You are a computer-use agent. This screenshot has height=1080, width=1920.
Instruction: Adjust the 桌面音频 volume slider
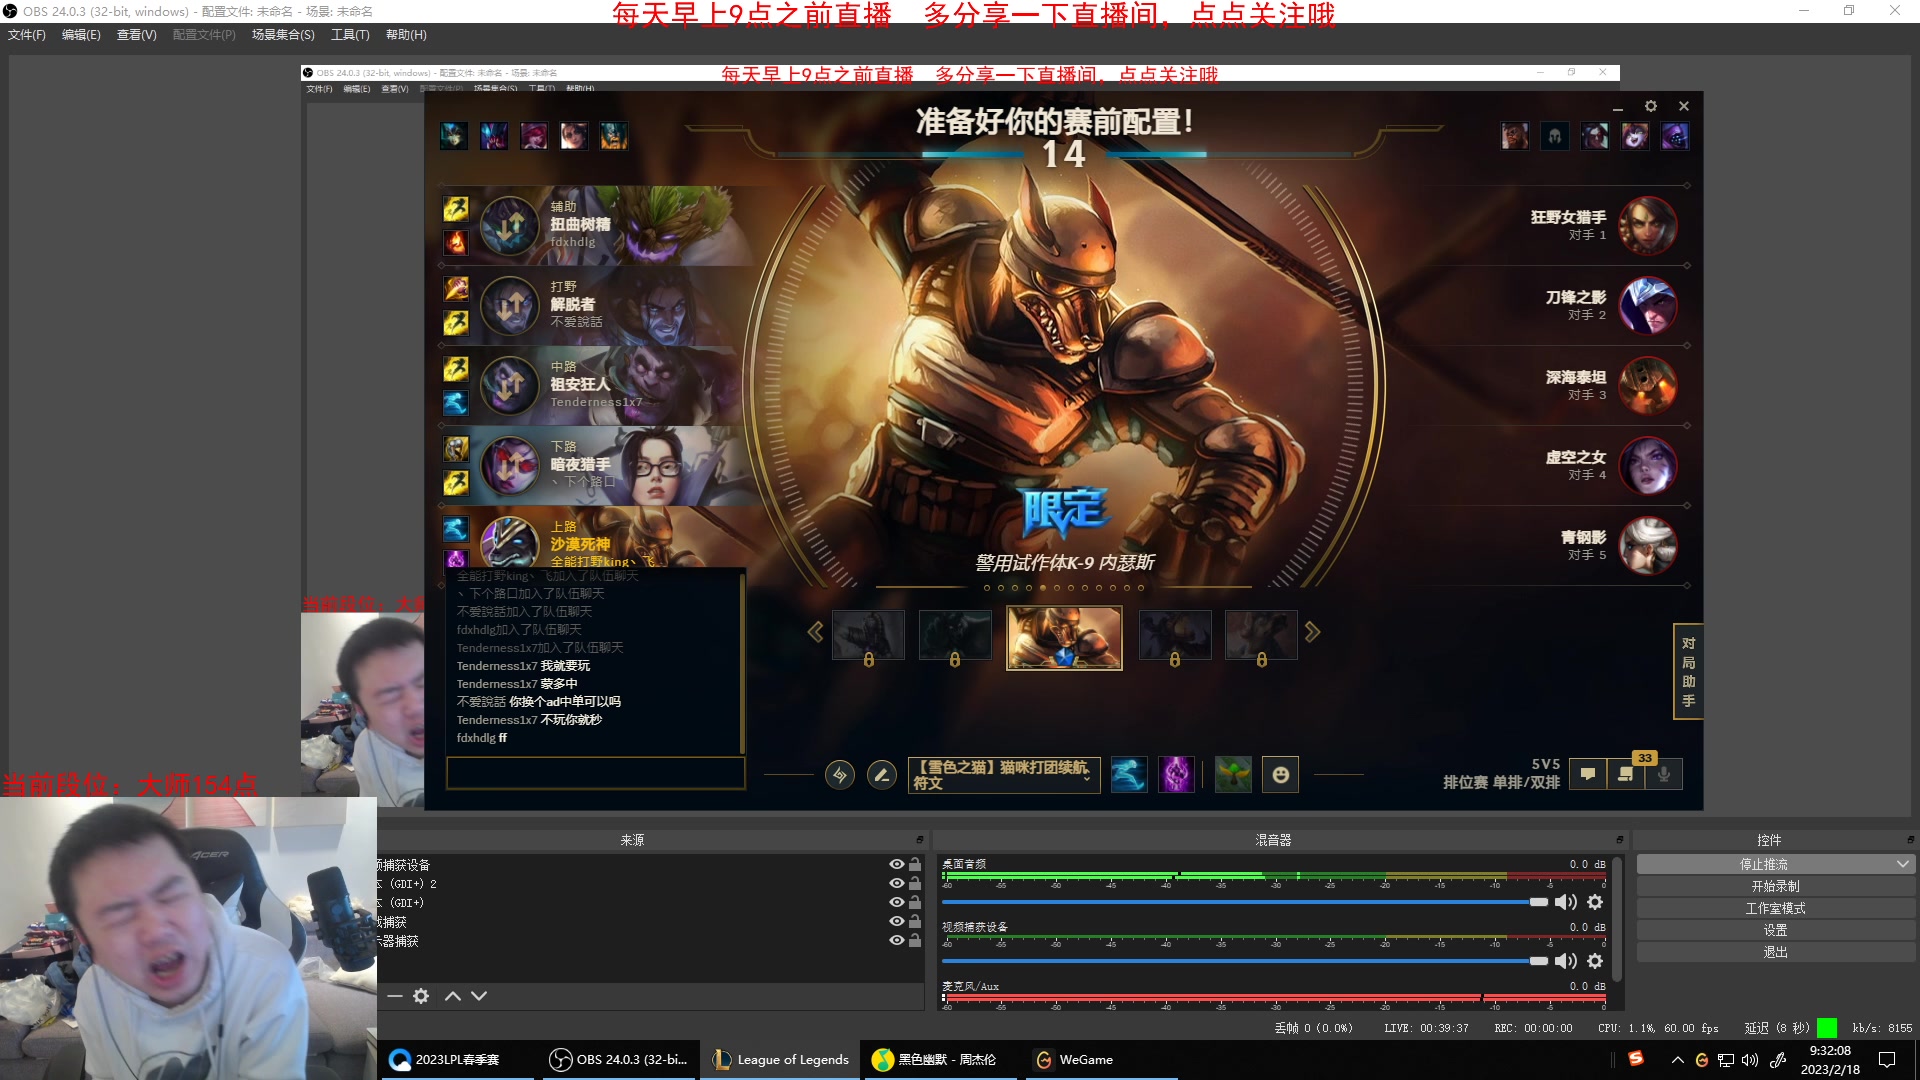click(1244, 902)
